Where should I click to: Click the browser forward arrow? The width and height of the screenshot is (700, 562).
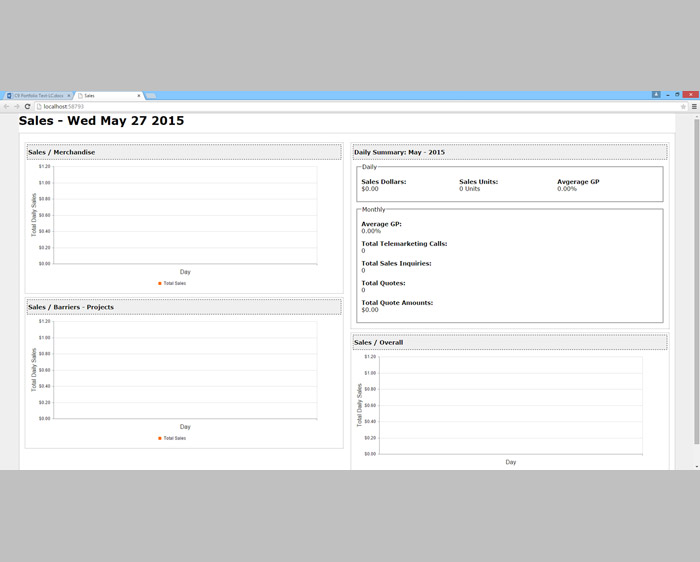point(17,107)
